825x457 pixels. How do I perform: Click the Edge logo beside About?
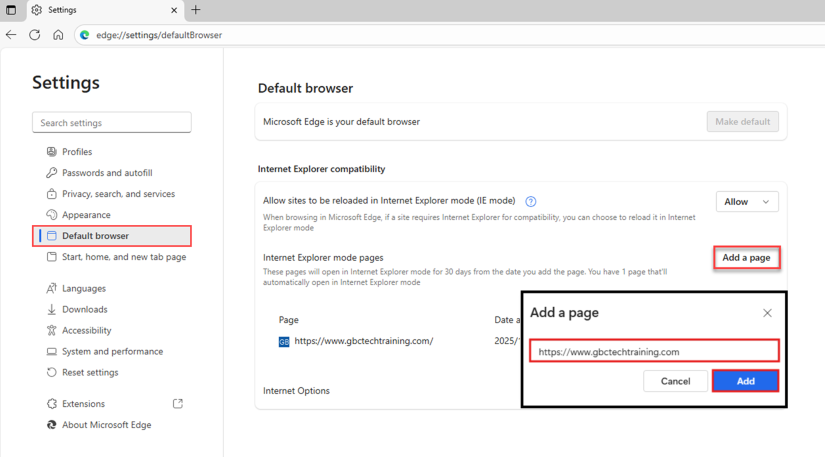tap(52, 425)
